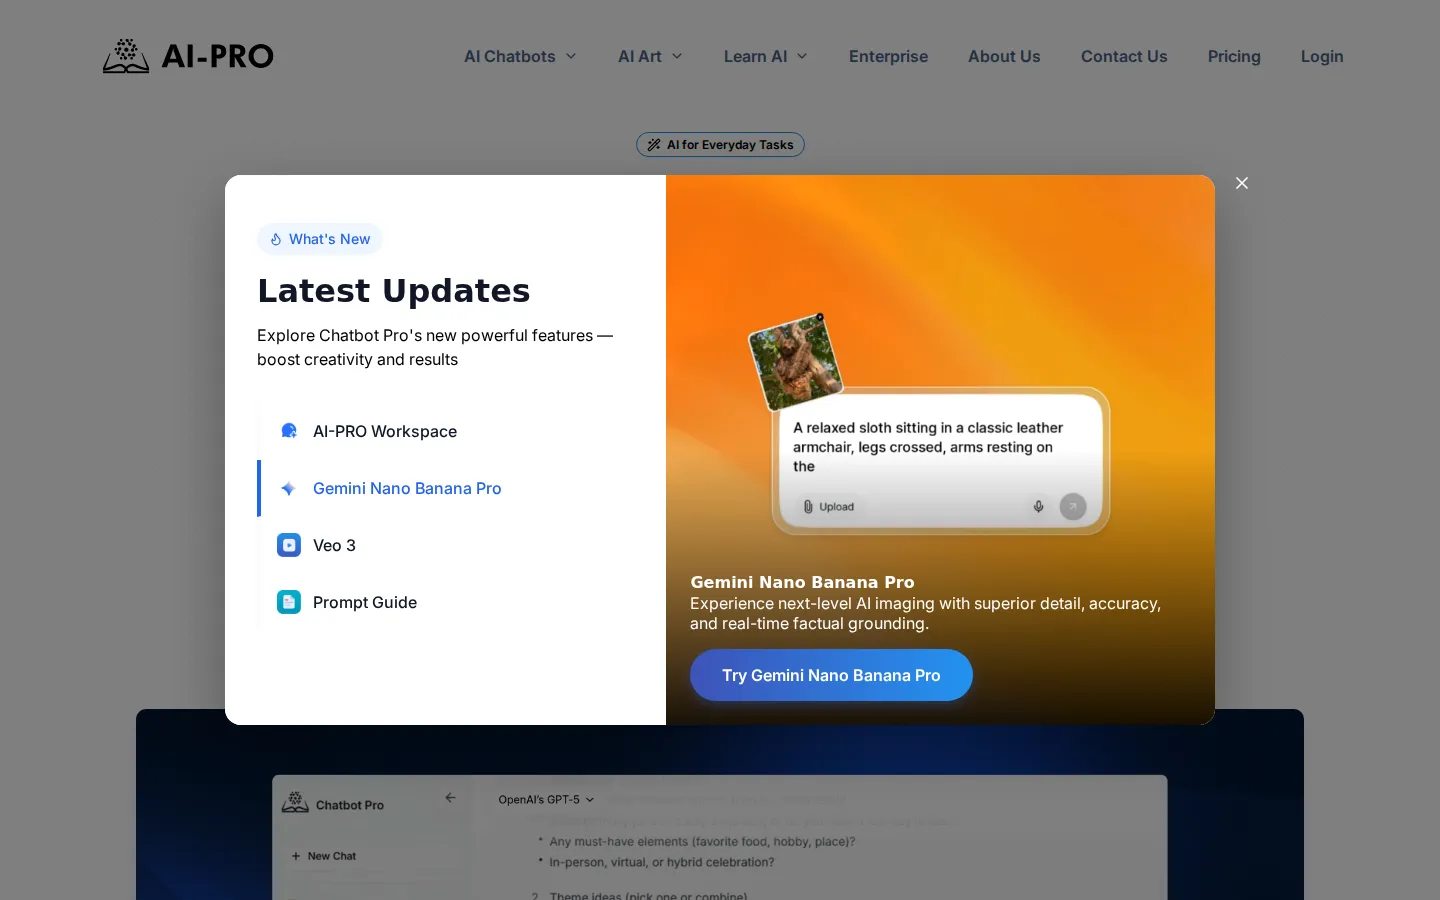Click the "Gemini Nano Banana Pro" card heading
This screenshot has height=900, width=1440.
click(x=802, y=582)
